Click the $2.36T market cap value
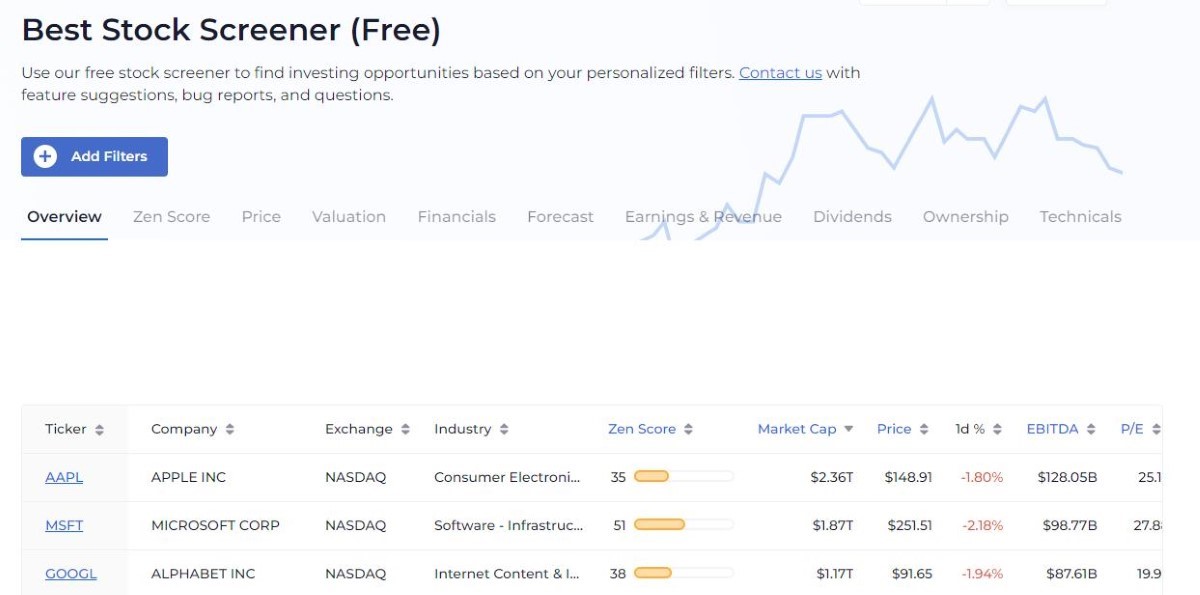 [832, 478]
